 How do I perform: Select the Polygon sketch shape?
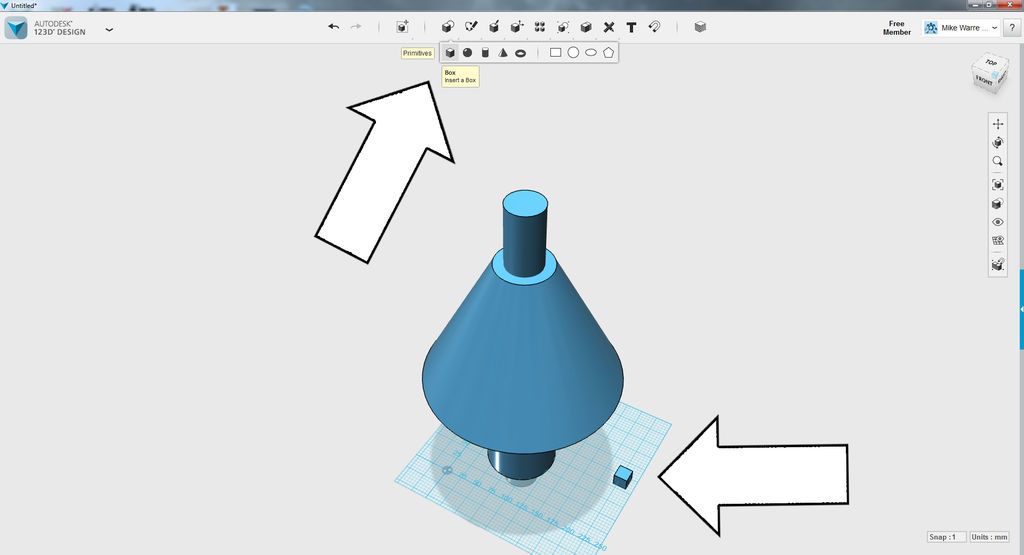[609, 52]
